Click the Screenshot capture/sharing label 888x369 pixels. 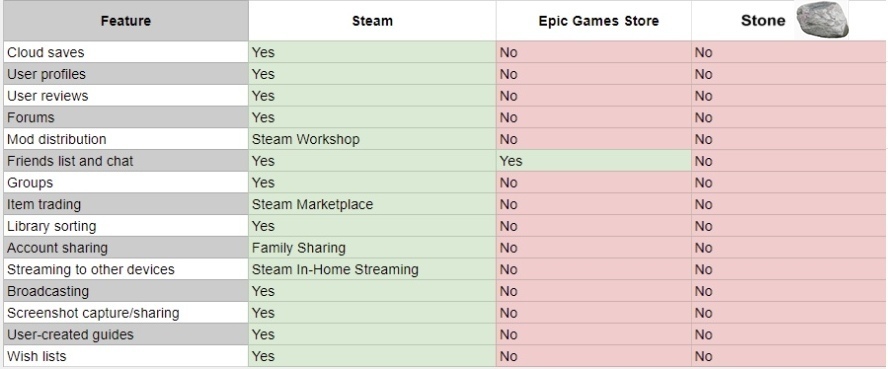tap(126, 313)
